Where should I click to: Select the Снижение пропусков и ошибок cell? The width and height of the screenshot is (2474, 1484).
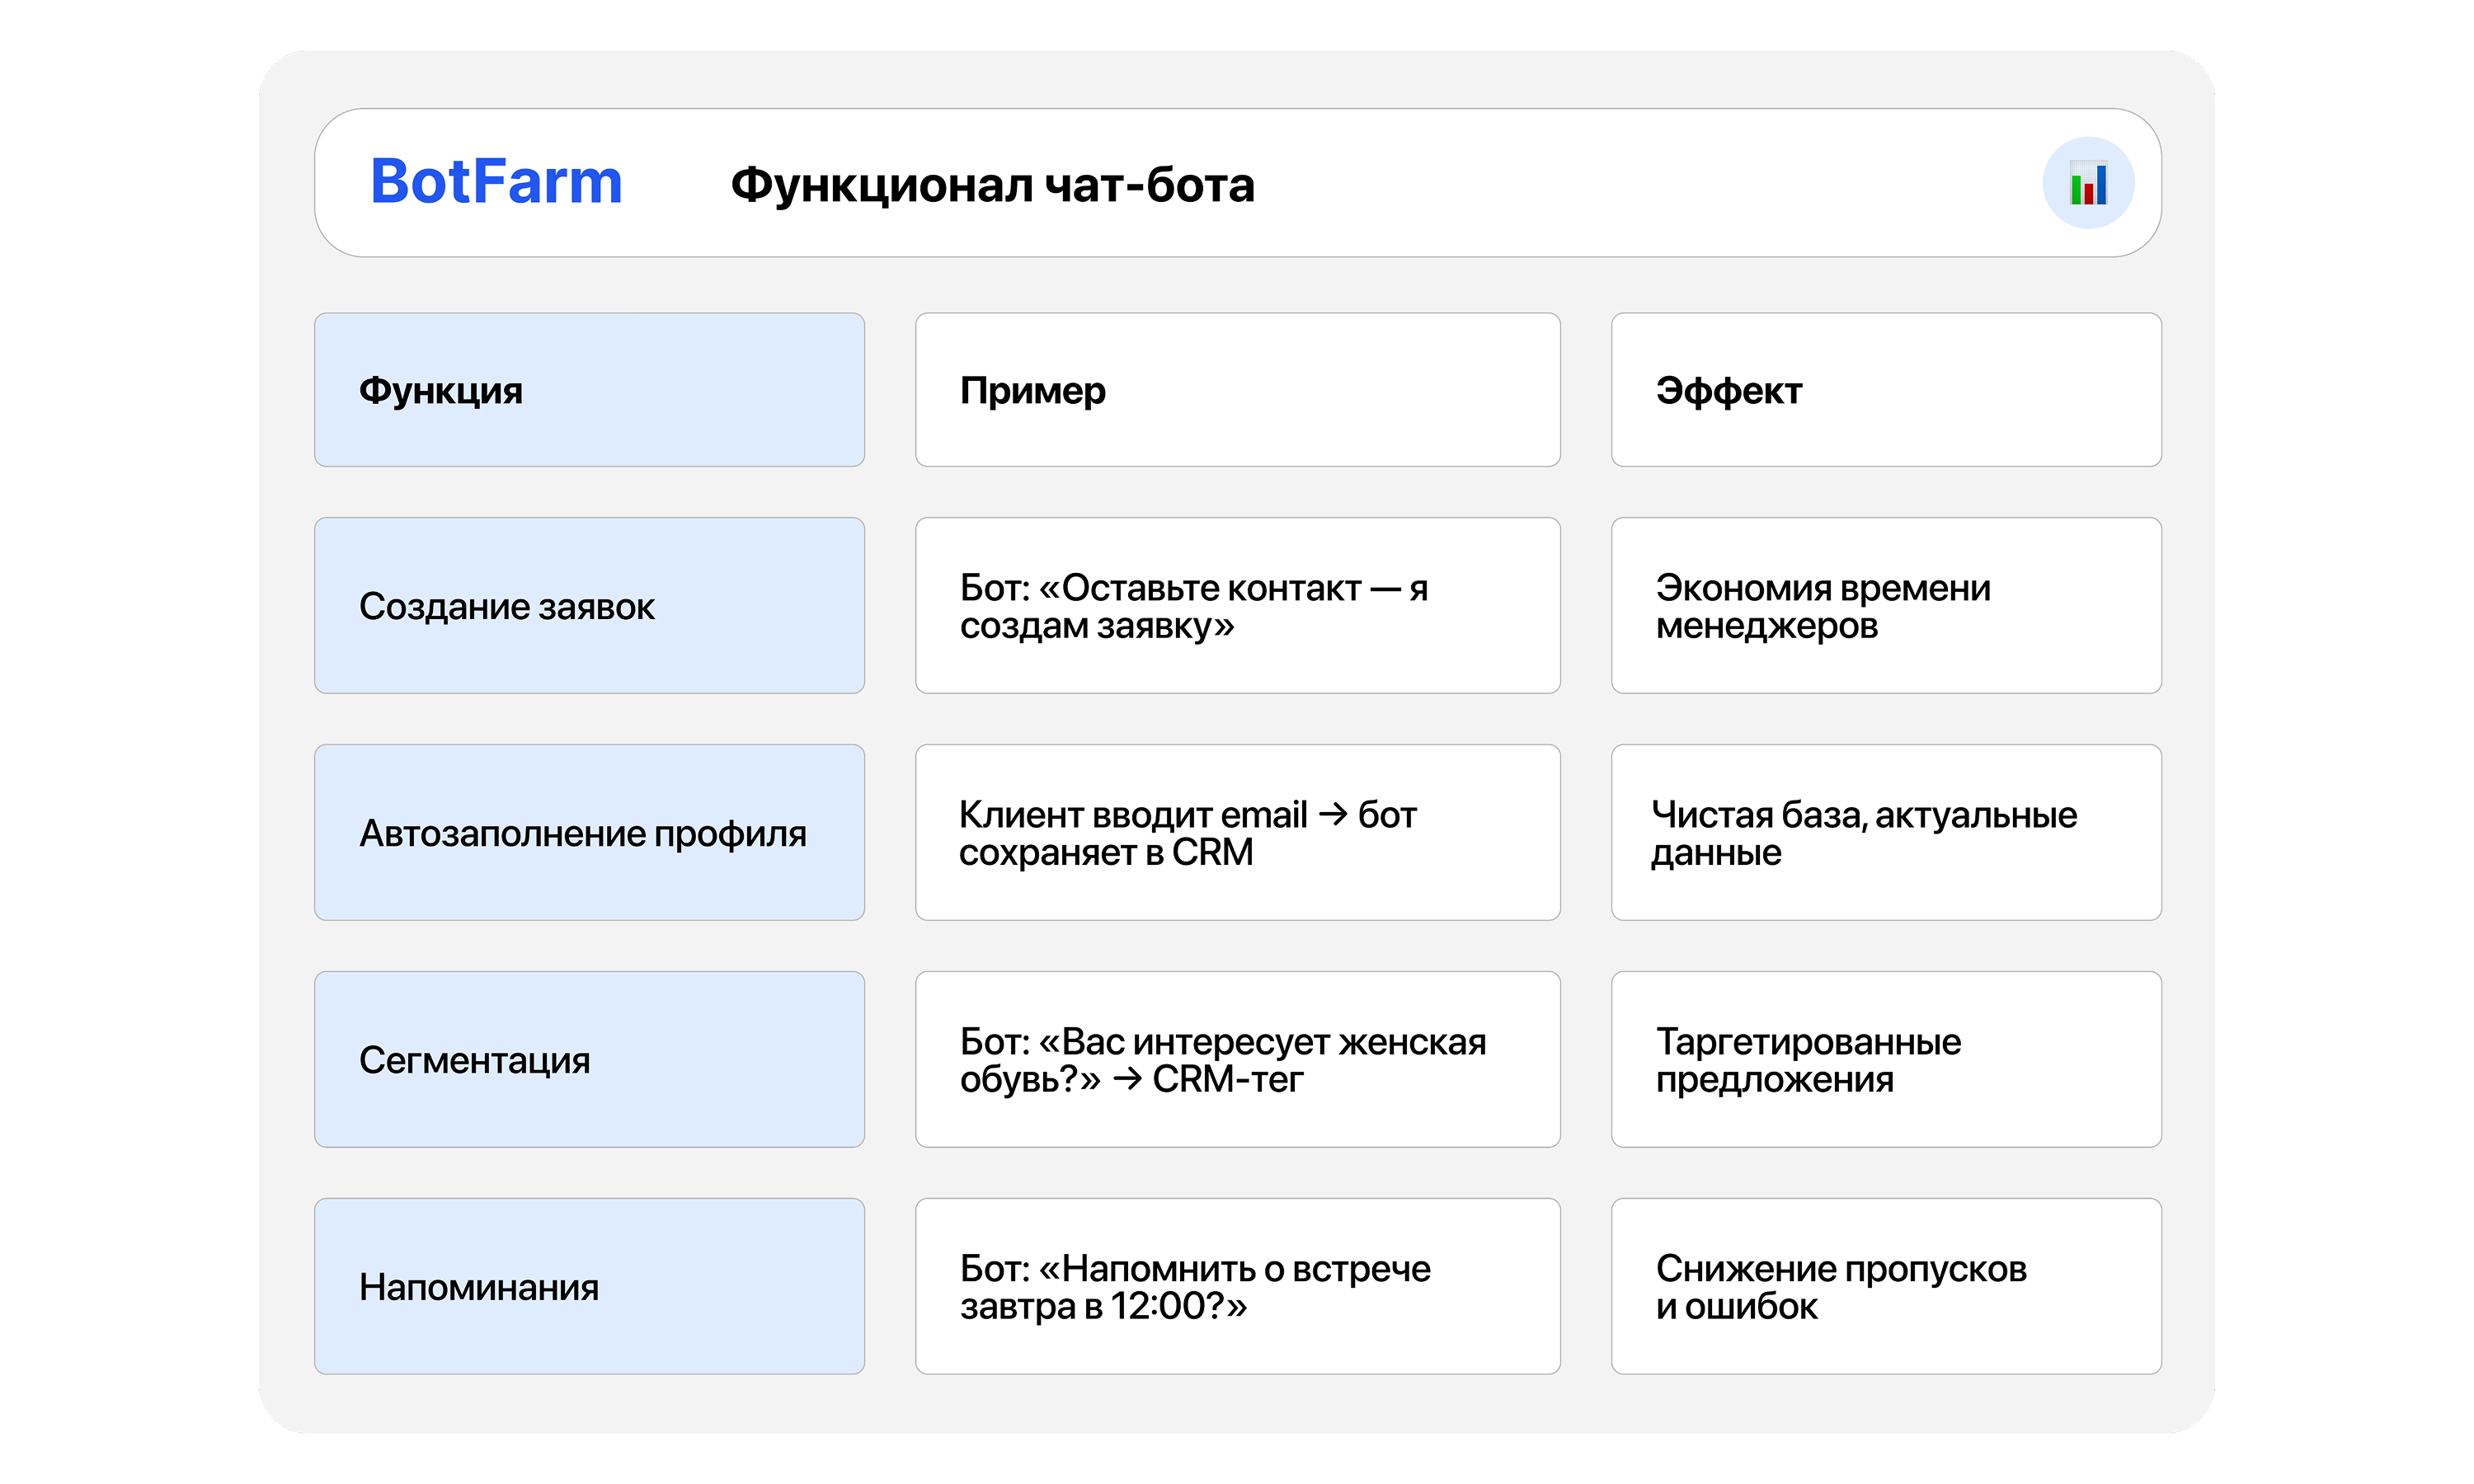click(x=1885, y=1287)
